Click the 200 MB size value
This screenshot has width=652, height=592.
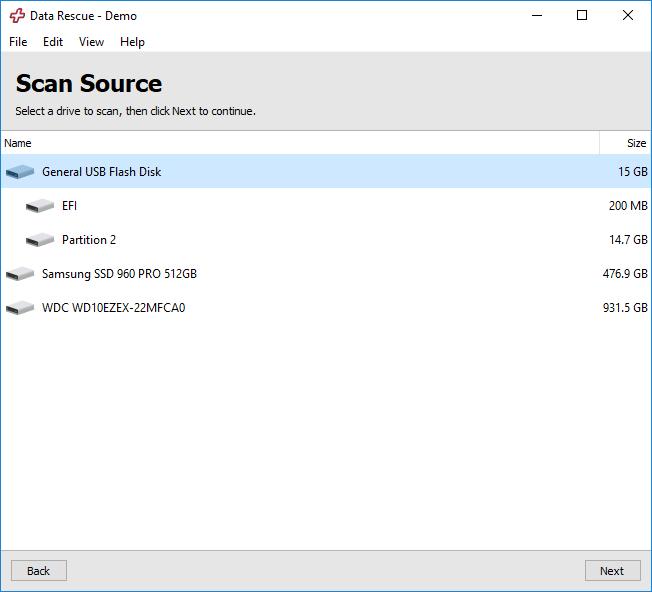[628, 205]
